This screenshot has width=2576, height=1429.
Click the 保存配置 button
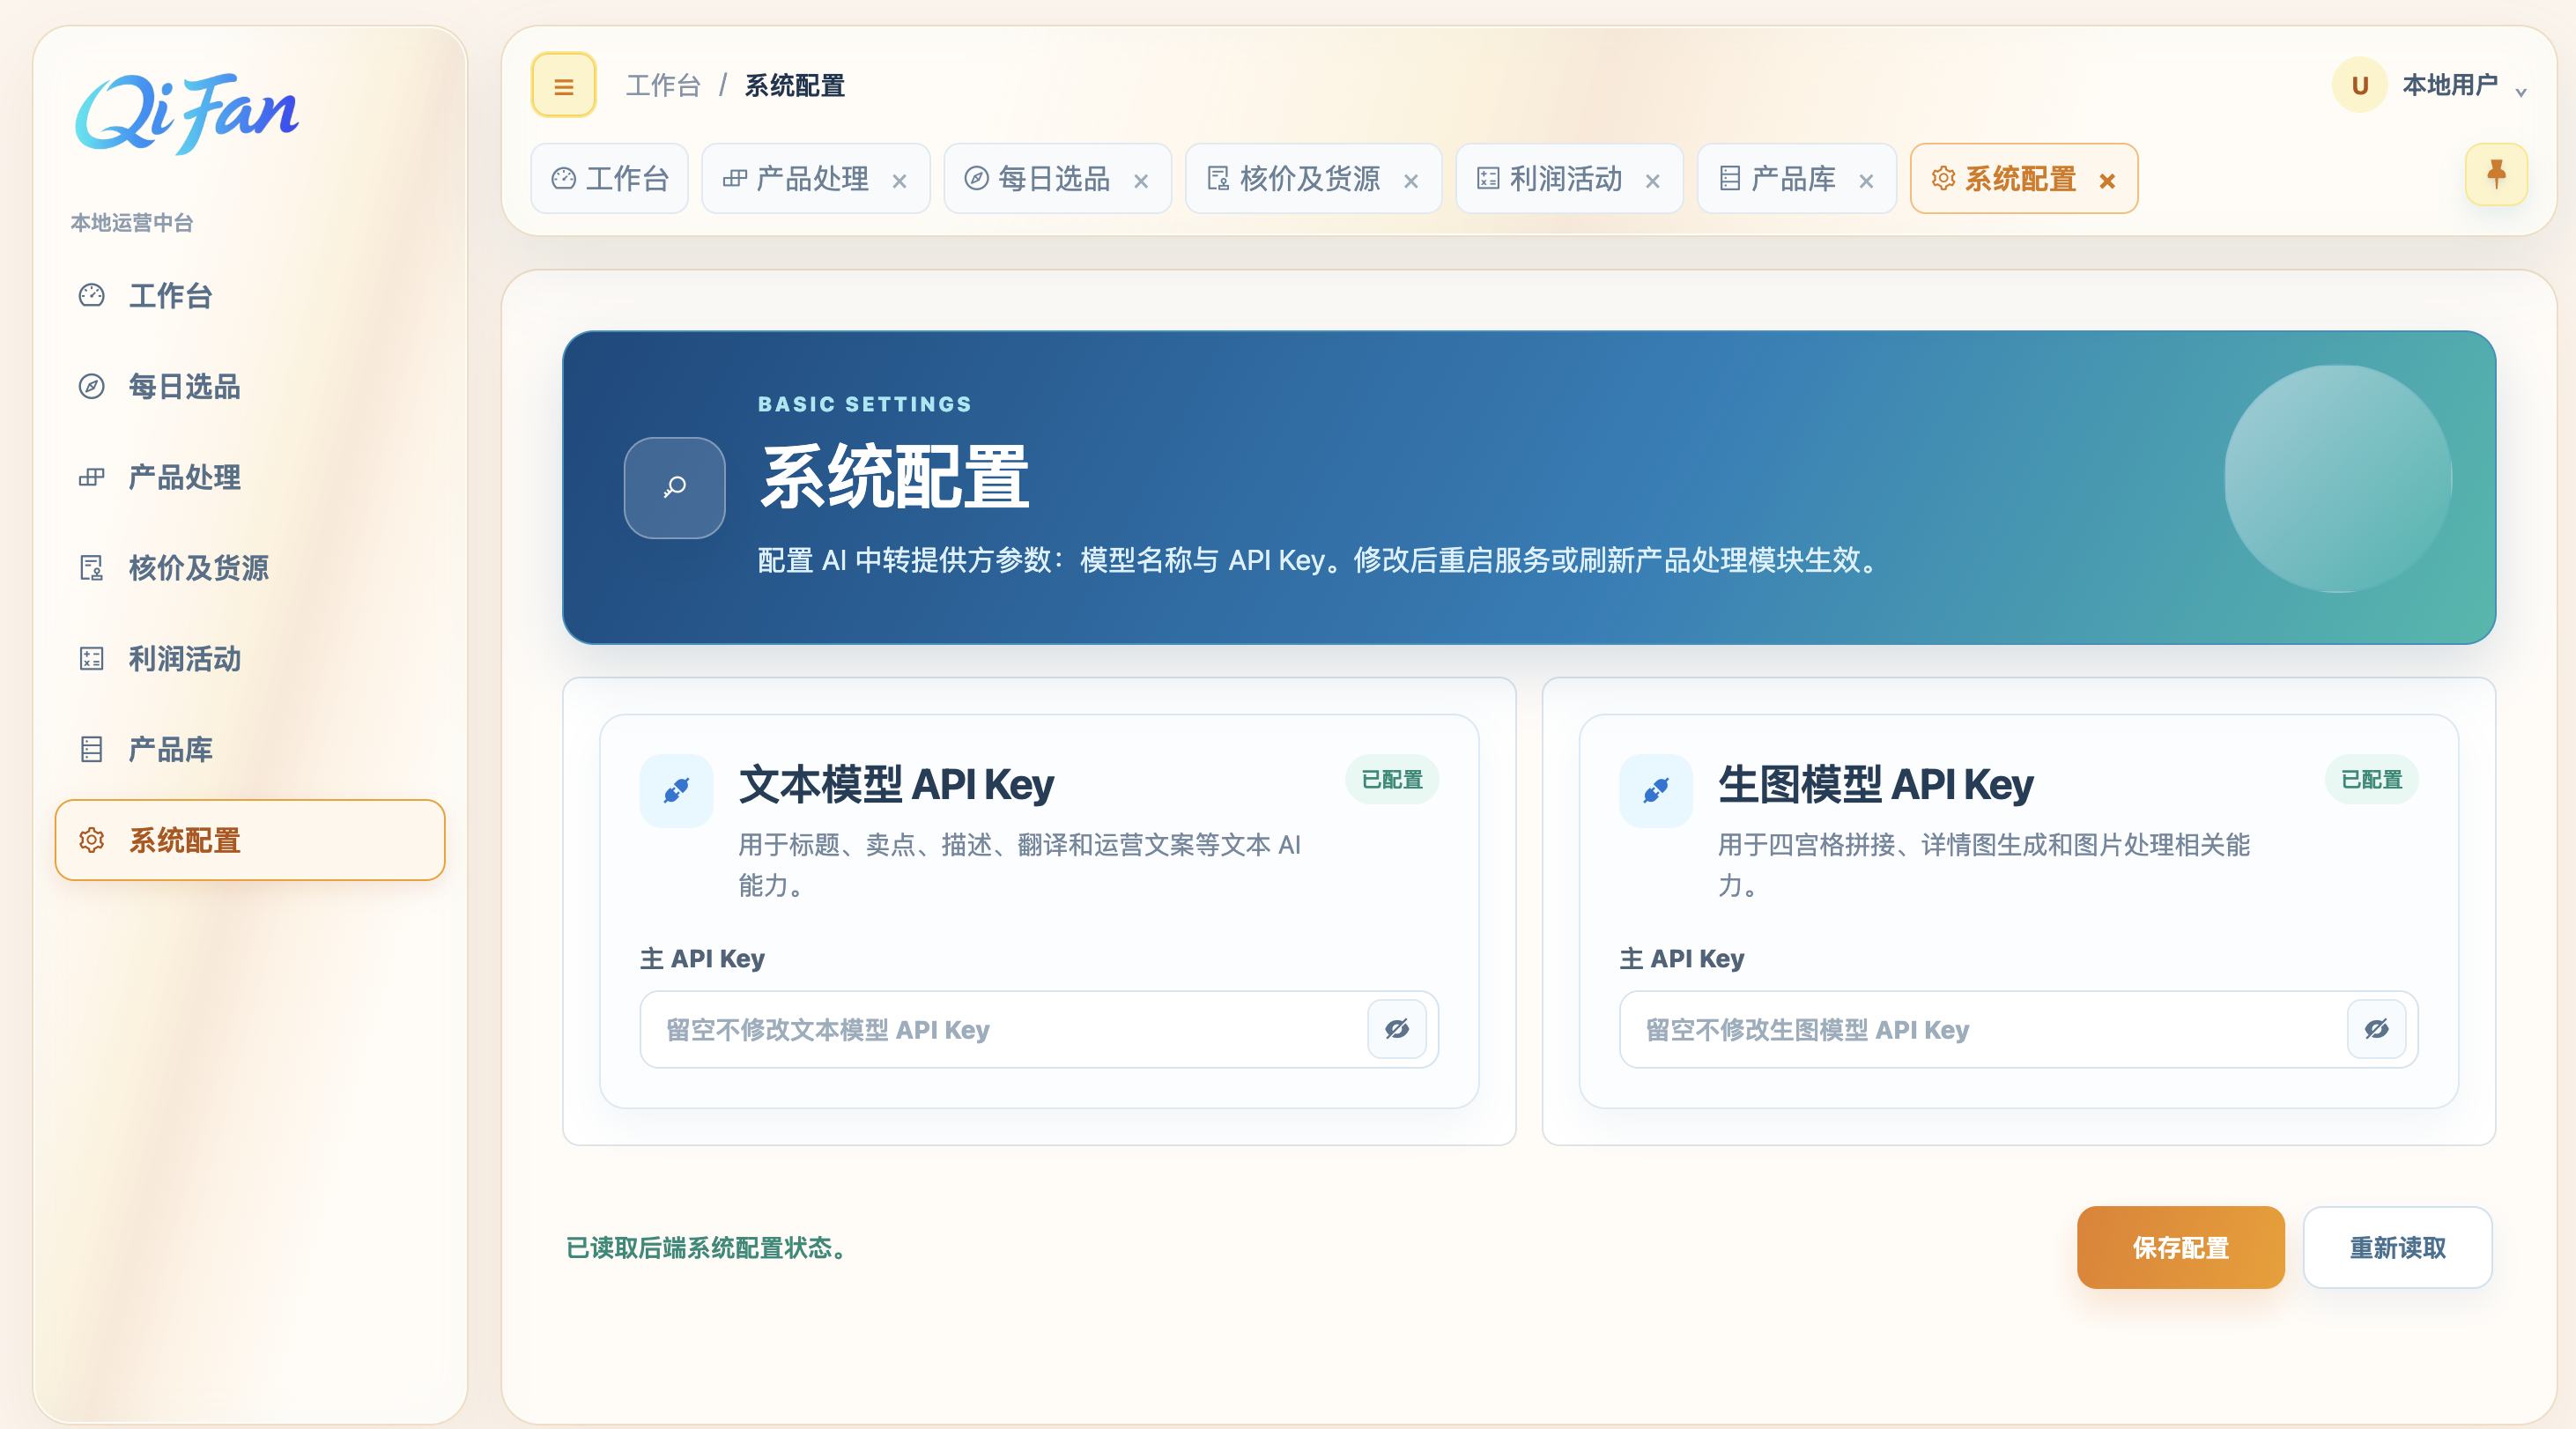click(2181, 1248)
